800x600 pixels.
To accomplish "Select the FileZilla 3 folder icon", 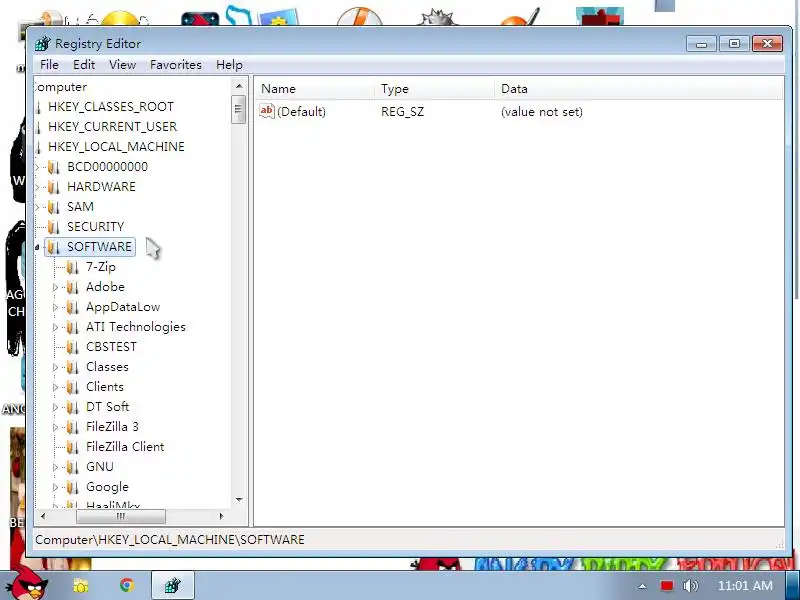I will click(x=72, y=427).
